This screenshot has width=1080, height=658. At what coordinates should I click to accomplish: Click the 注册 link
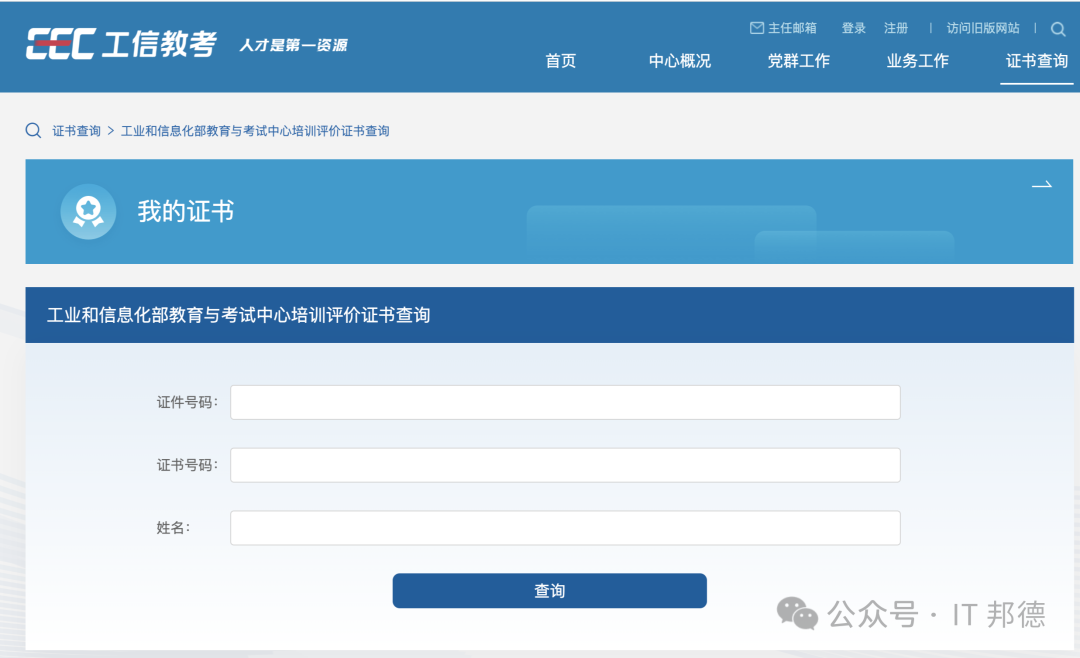point(896,28)
